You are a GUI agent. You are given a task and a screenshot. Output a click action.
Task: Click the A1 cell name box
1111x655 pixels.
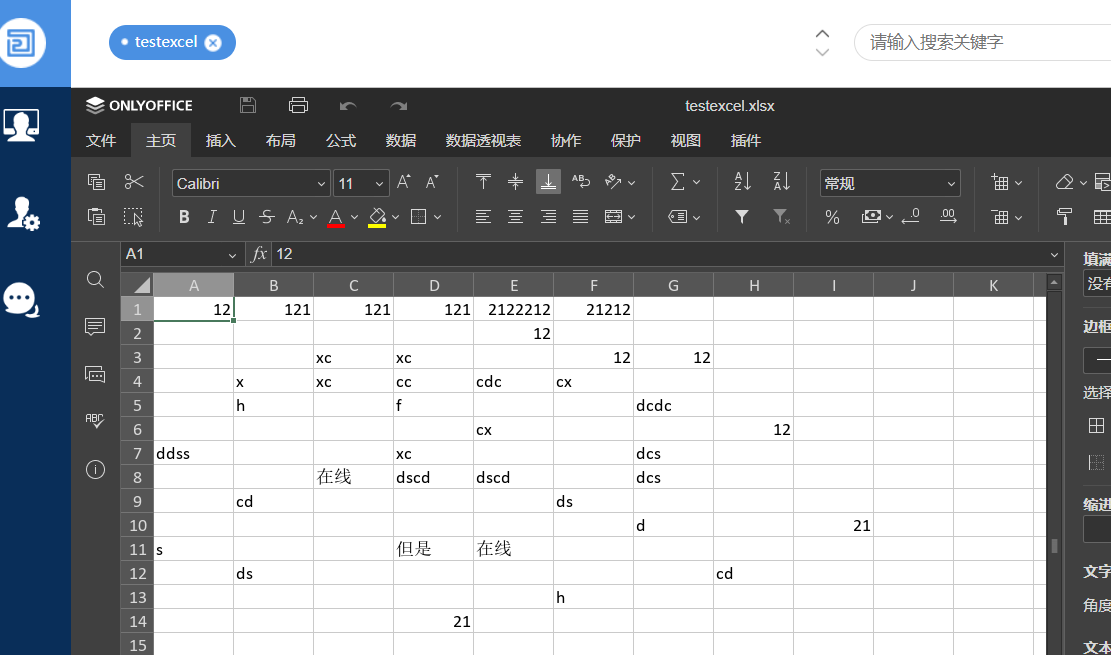point(182,254)
